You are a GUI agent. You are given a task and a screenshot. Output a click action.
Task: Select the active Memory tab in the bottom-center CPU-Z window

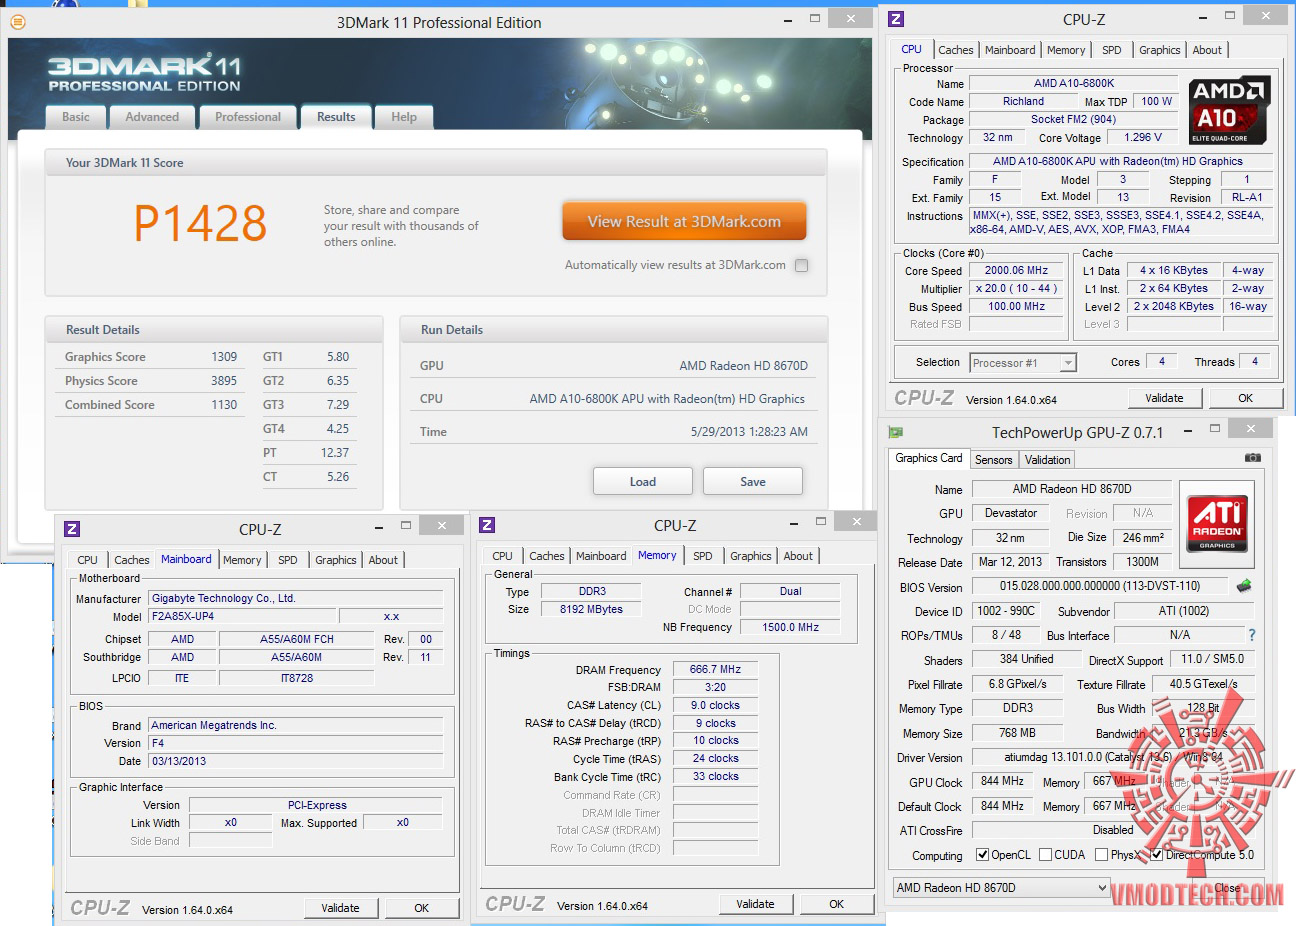[657, 555]
